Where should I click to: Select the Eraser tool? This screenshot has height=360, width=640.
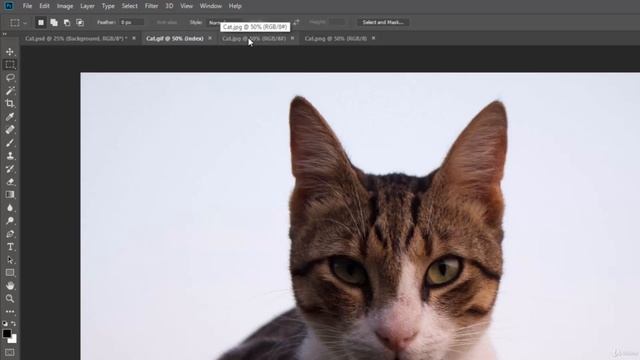click(10, 182)
